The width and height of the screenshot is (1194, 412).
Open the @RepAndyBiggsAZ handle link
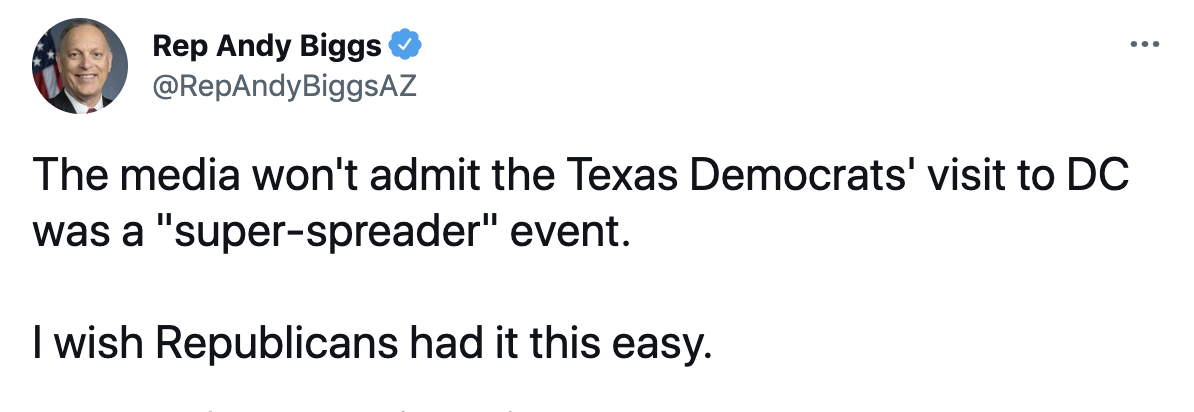(x=284, y=87)
